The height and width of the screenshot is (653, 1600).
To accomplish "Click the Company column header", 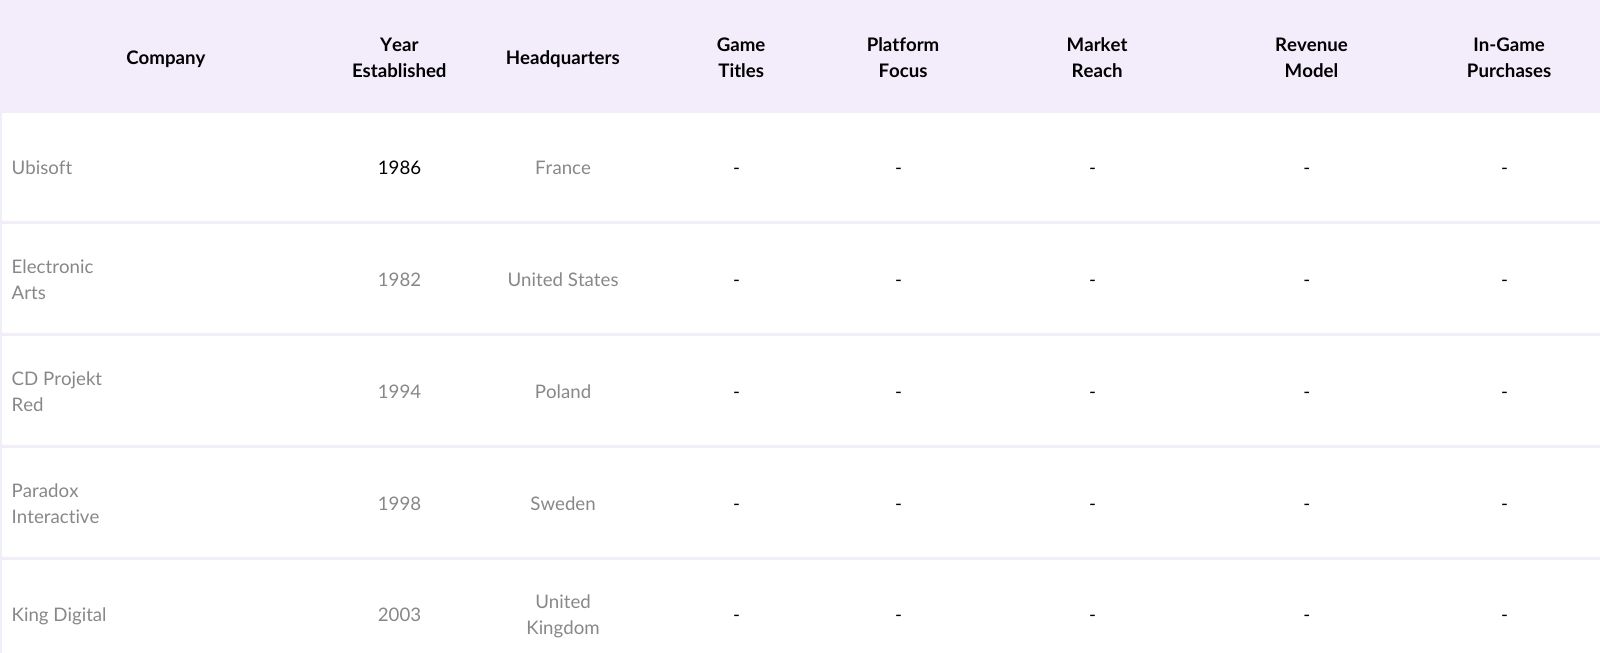I will pos(165,57).
